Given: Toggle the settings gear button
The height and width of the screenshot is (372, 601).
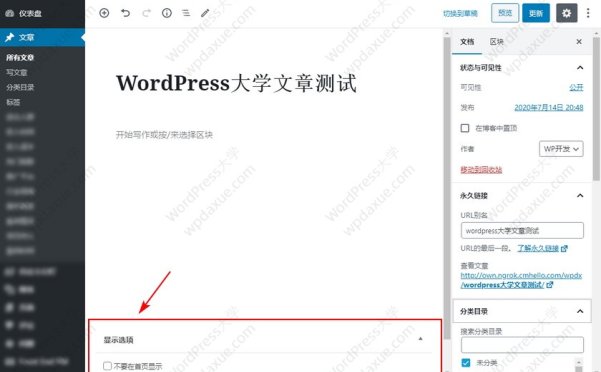Looking at the screenshot, I should pyautogui.click(x=567, y=13).
